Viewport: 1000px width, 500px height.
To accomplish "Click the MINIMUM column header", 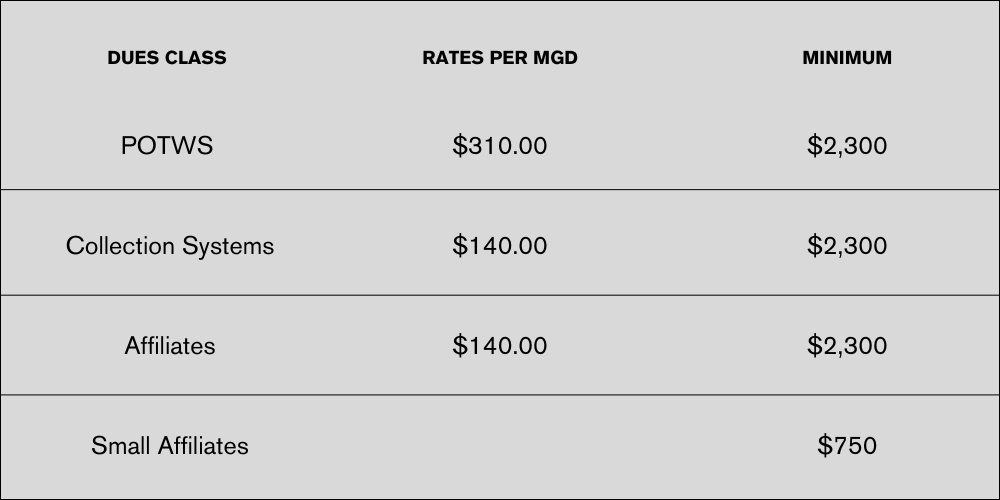I will tap(847, 58).
